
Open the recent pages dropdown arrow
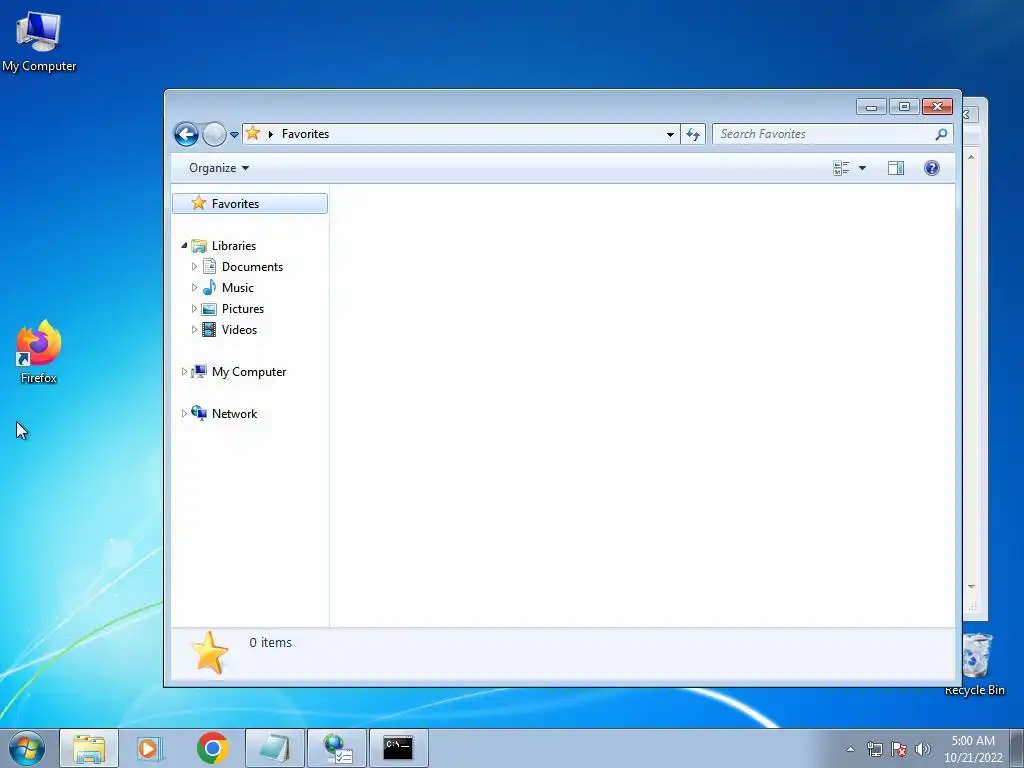pos(234,135)
